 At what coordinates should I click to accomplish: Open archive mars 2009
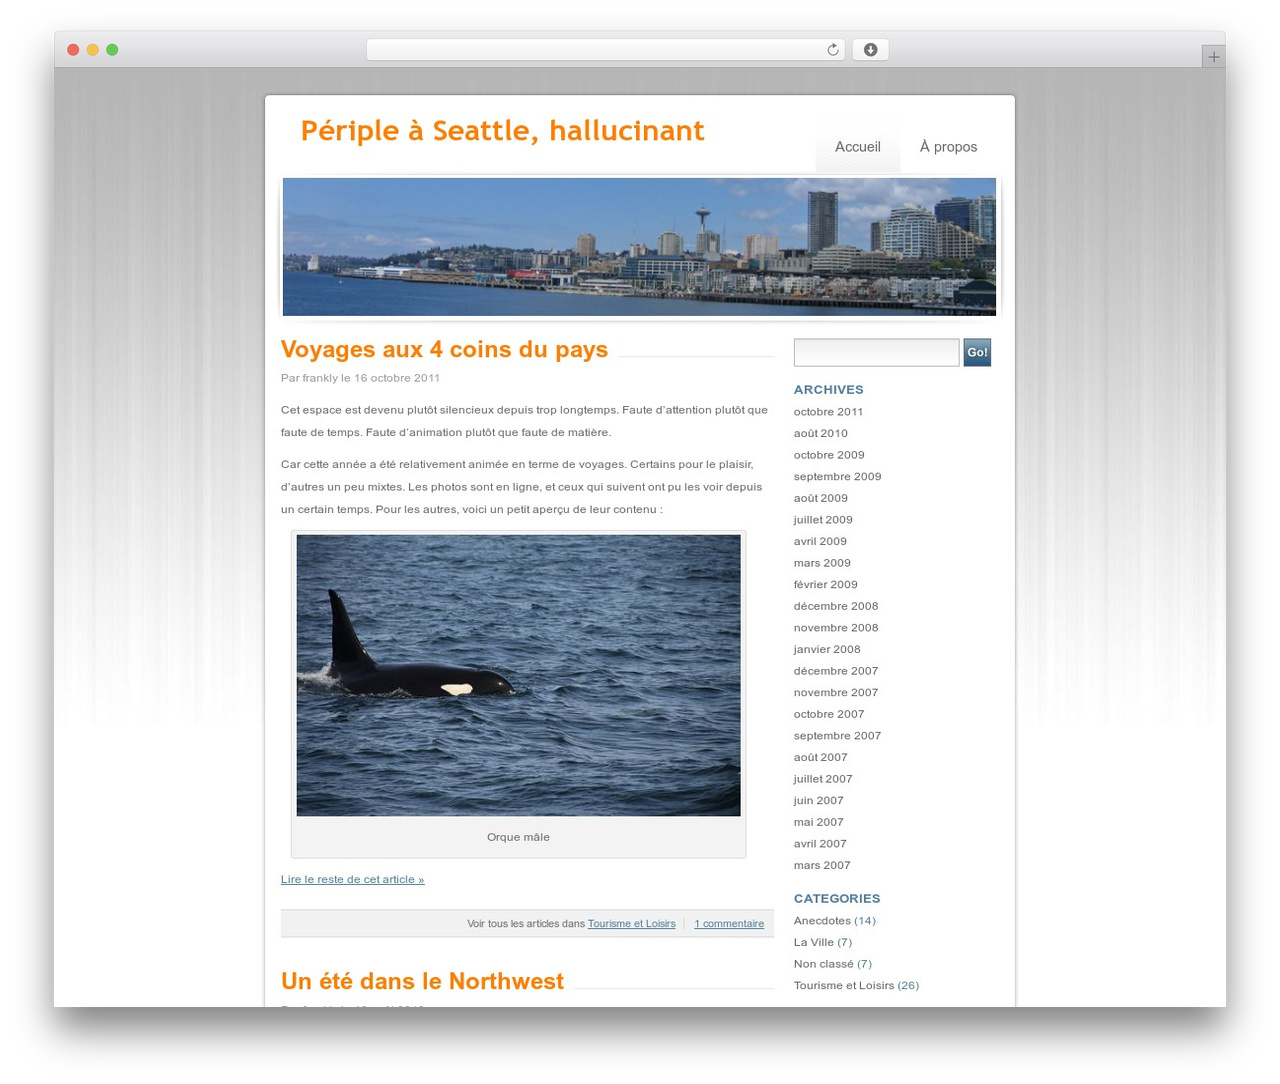click(822, 563)
